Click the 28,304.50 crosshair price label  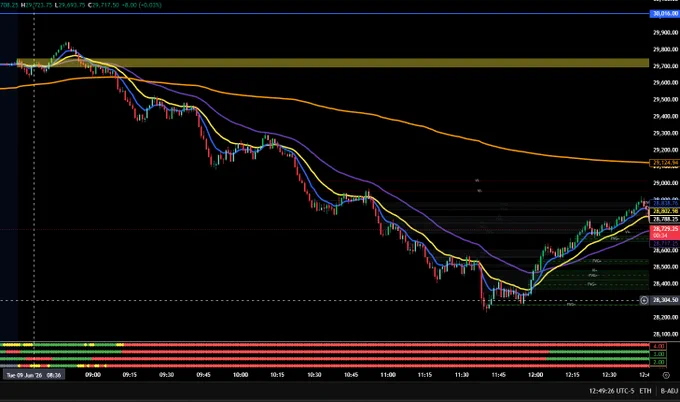[664, 300]
